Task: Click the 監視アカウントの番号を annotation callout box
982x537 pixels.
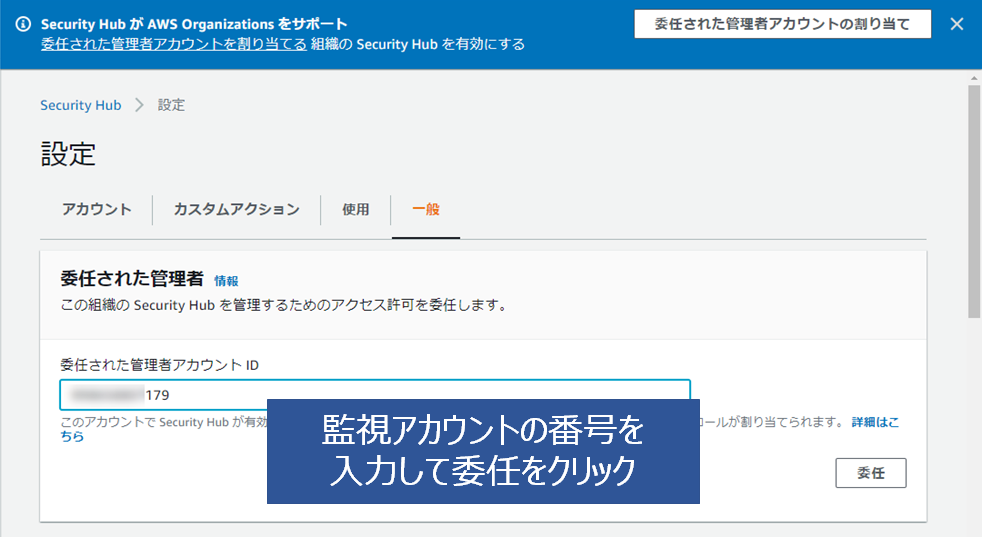Action: point(482,450)
